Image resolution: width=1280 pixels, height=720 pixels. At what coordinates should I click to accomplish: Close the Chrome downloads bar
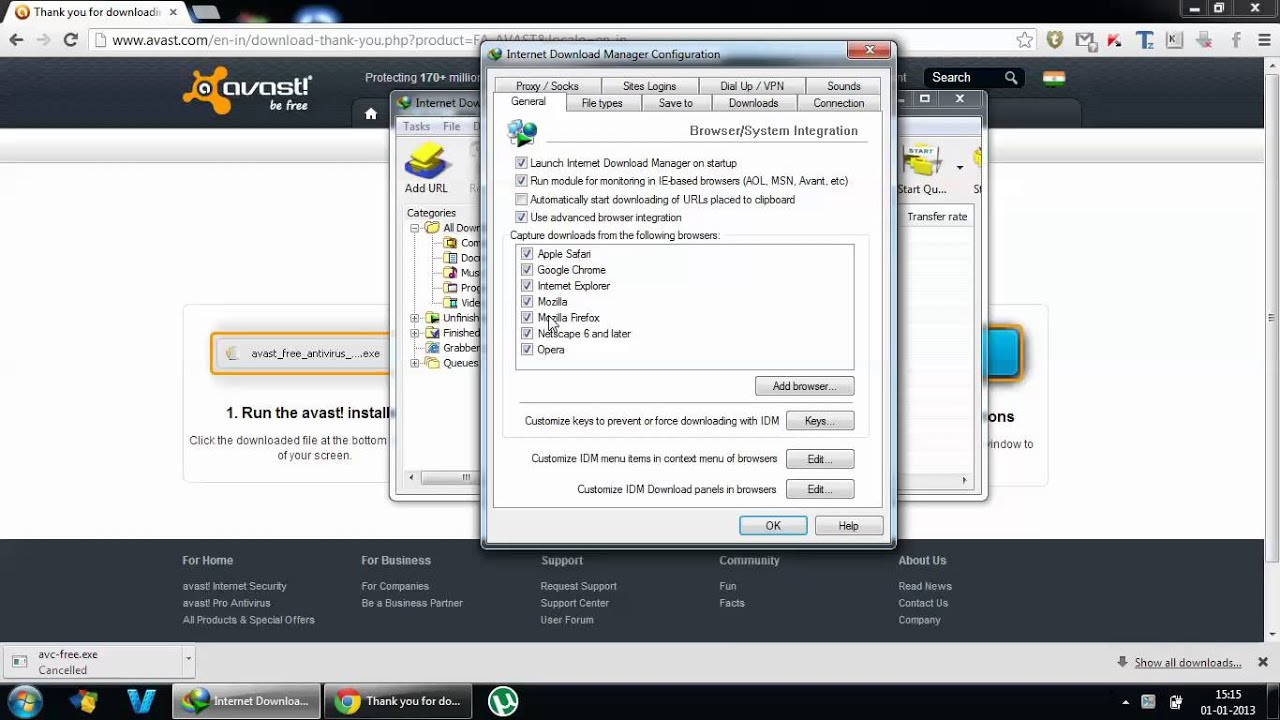click(1263, 662)
